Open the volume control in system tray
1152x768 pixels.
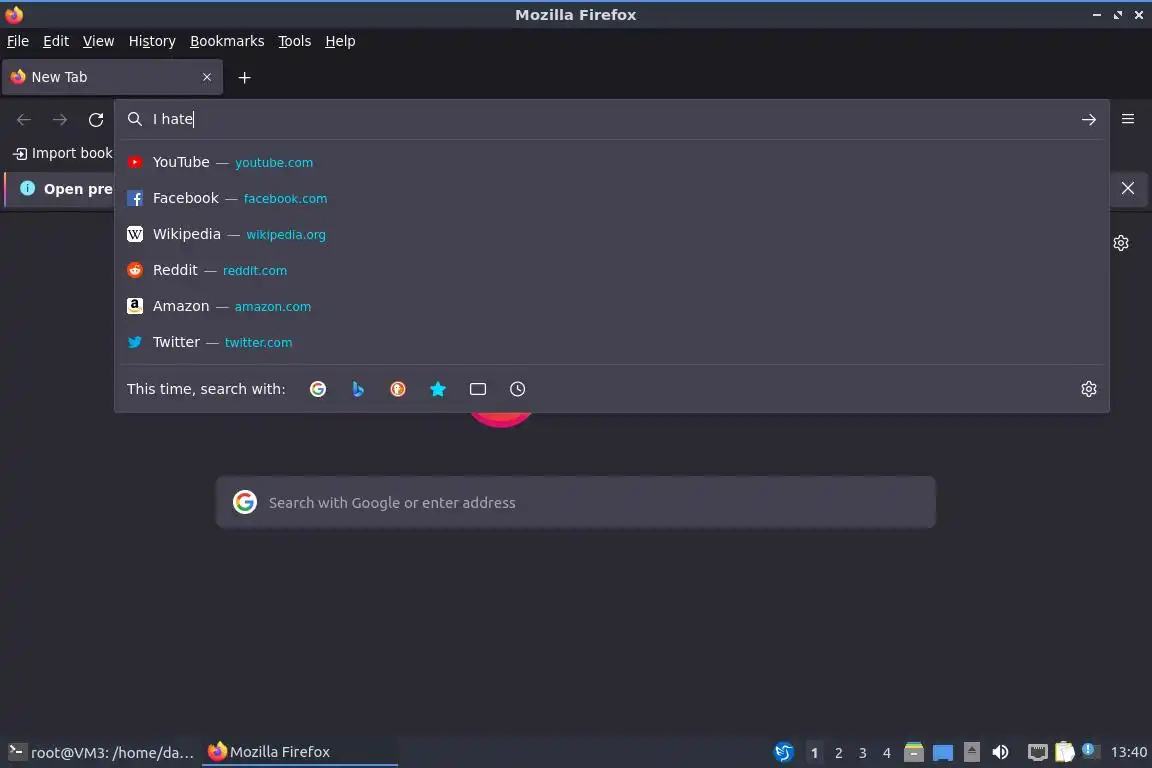(x=1000, y=752)
